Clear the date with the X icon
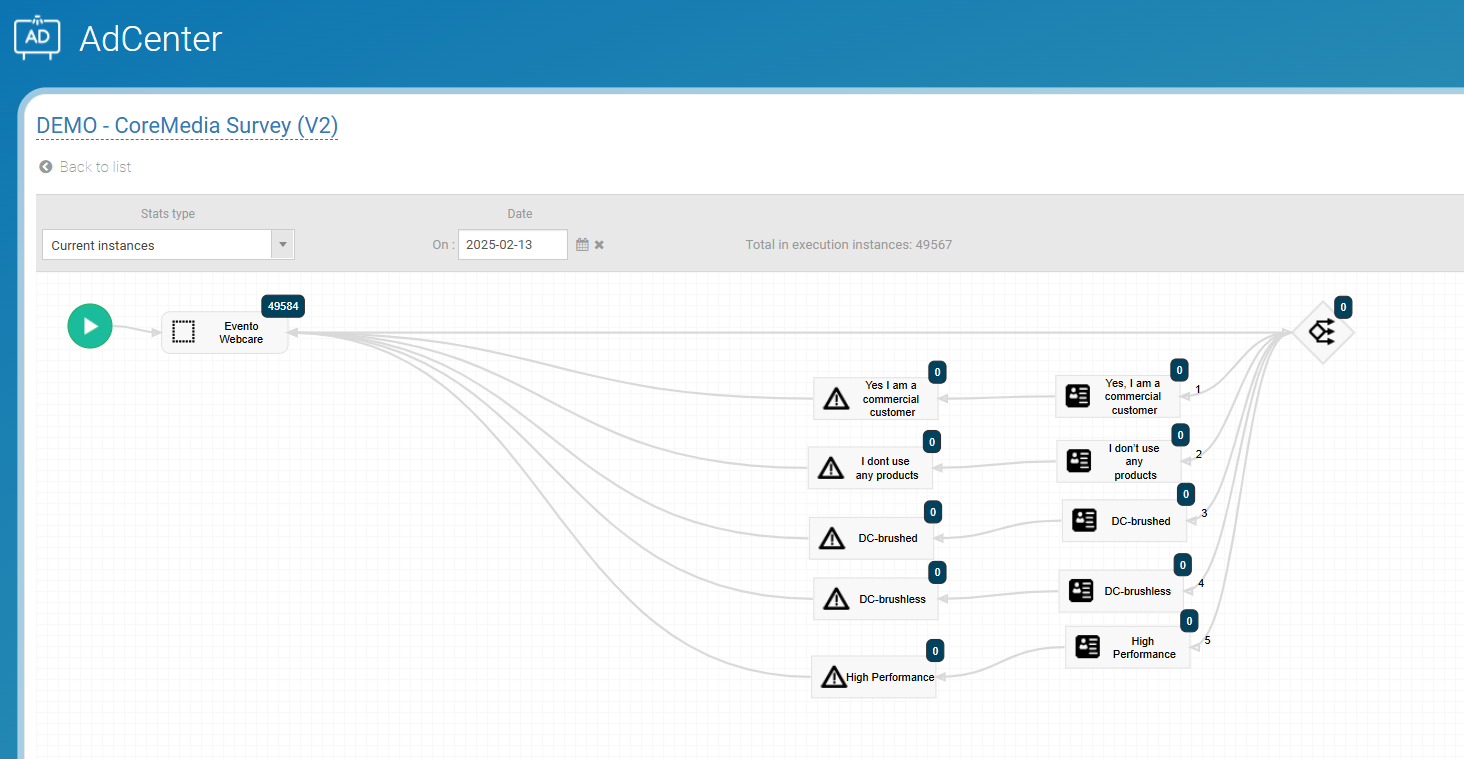The height and width of the screenshot is (759, 1464). pyautogui.click(x=599, y=245)
